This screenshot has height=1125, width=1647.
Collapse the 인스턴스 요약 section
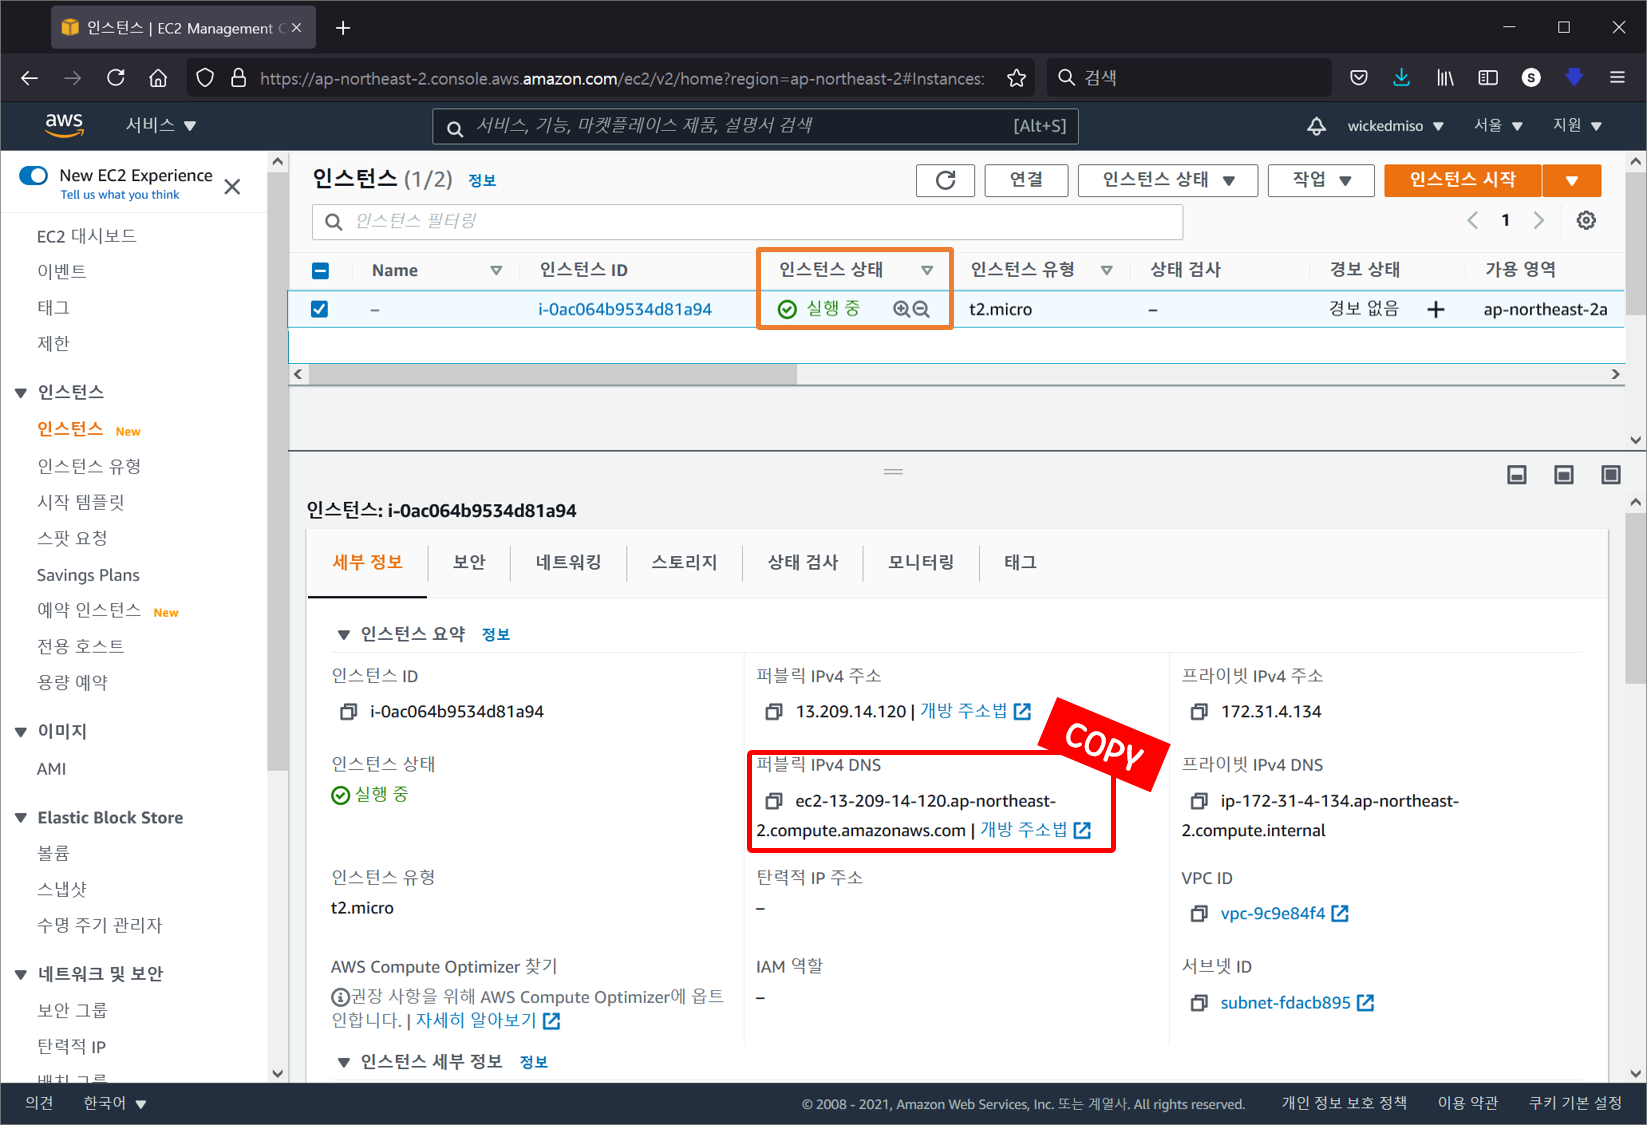[344, 633]
